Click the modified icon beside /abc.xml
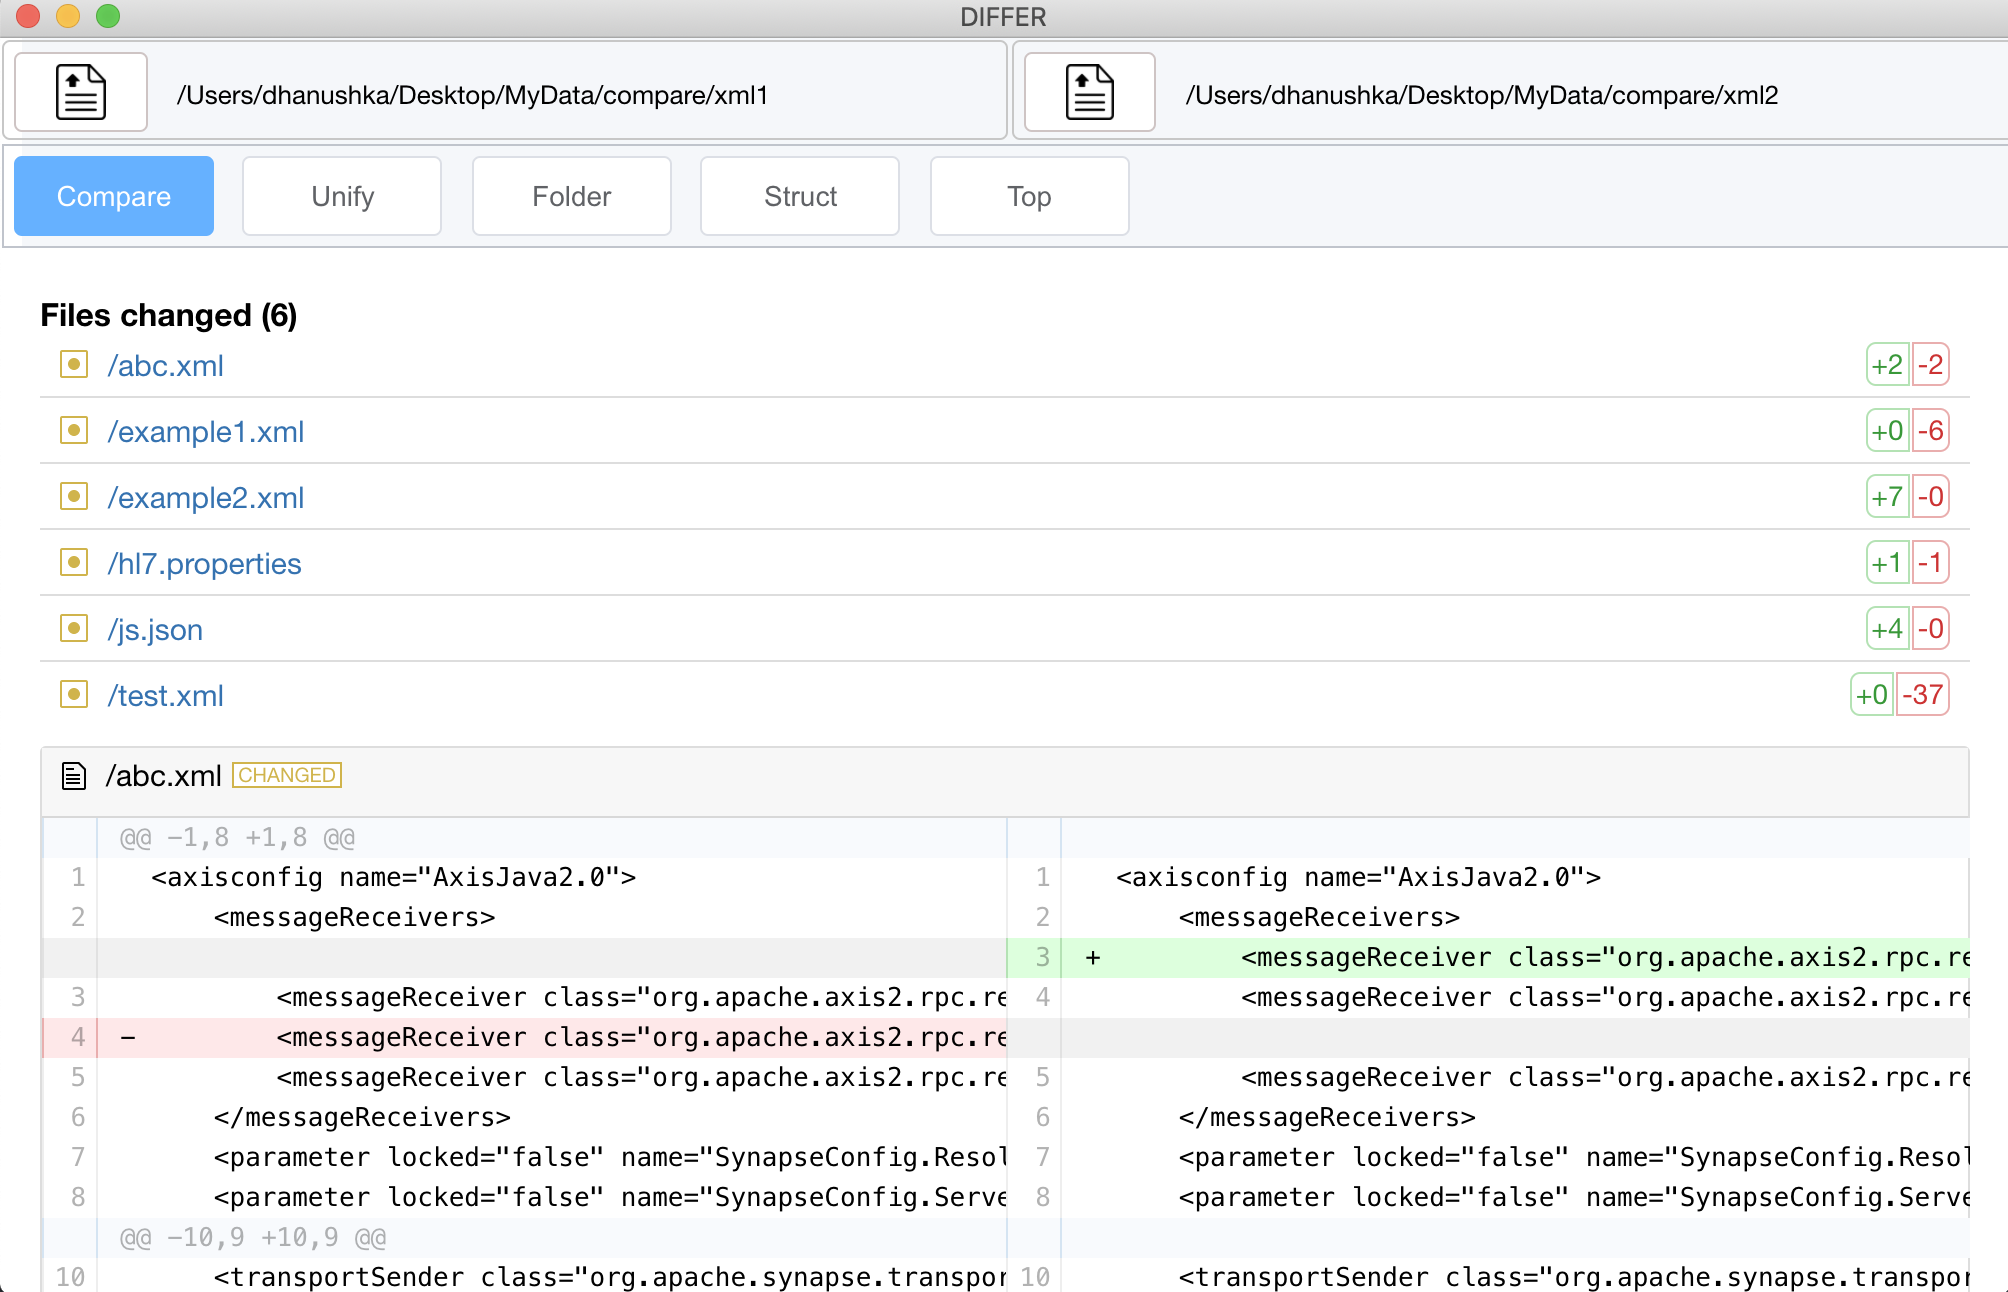 pos(74,365)
